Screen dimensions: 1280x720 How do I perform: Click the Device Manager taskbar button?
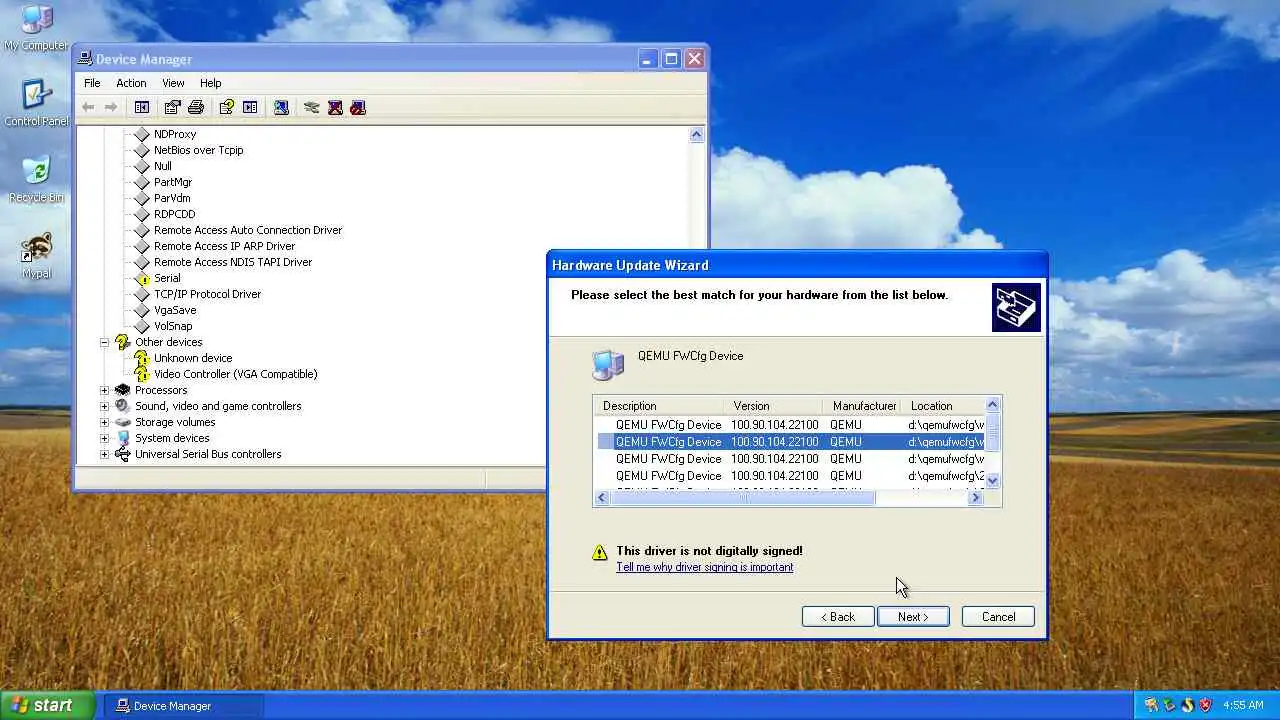click(183, 706)
